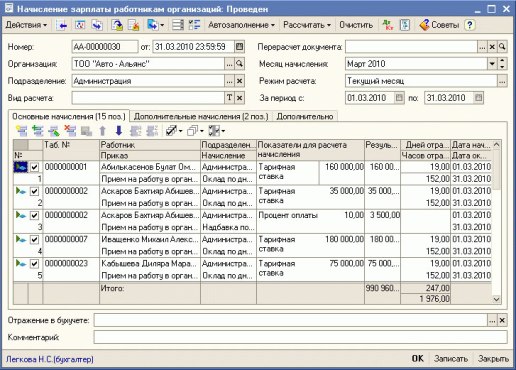Image resolution: width=516 pixels, height=370 pixels.
Task: Open recalculated document magnifier icon
Action: [x=502, y=47]
